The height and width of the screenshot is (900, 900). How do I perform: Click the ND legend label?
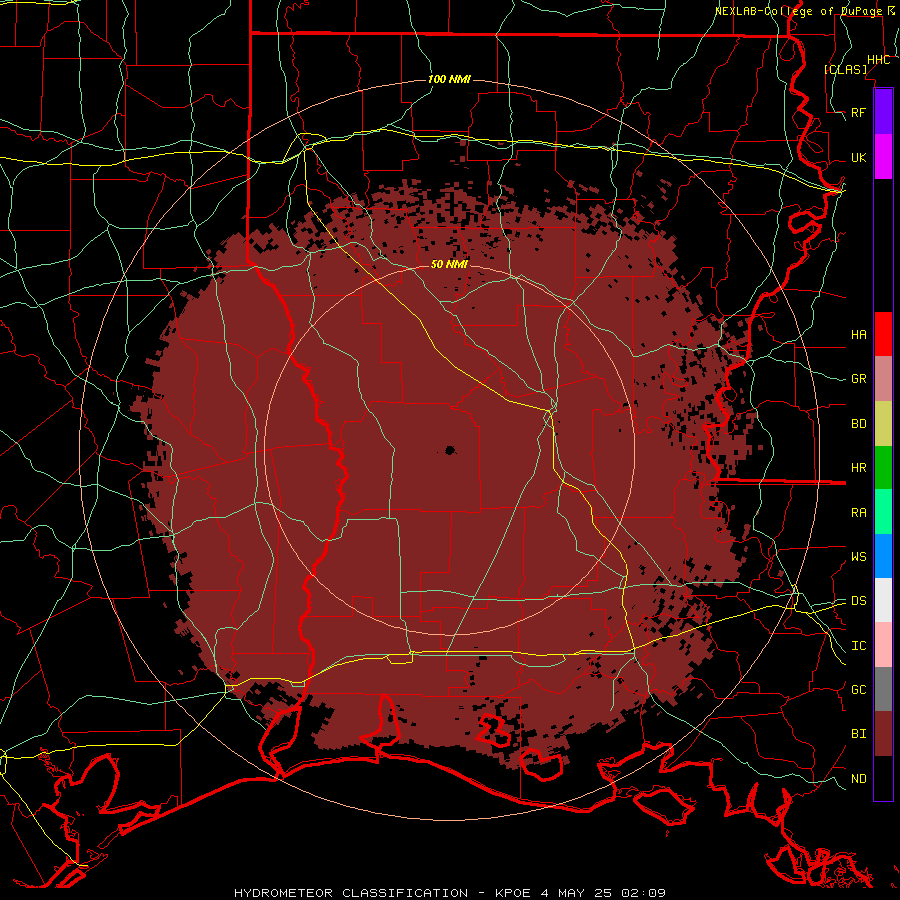pyautogui.click(x=858, y=779)
